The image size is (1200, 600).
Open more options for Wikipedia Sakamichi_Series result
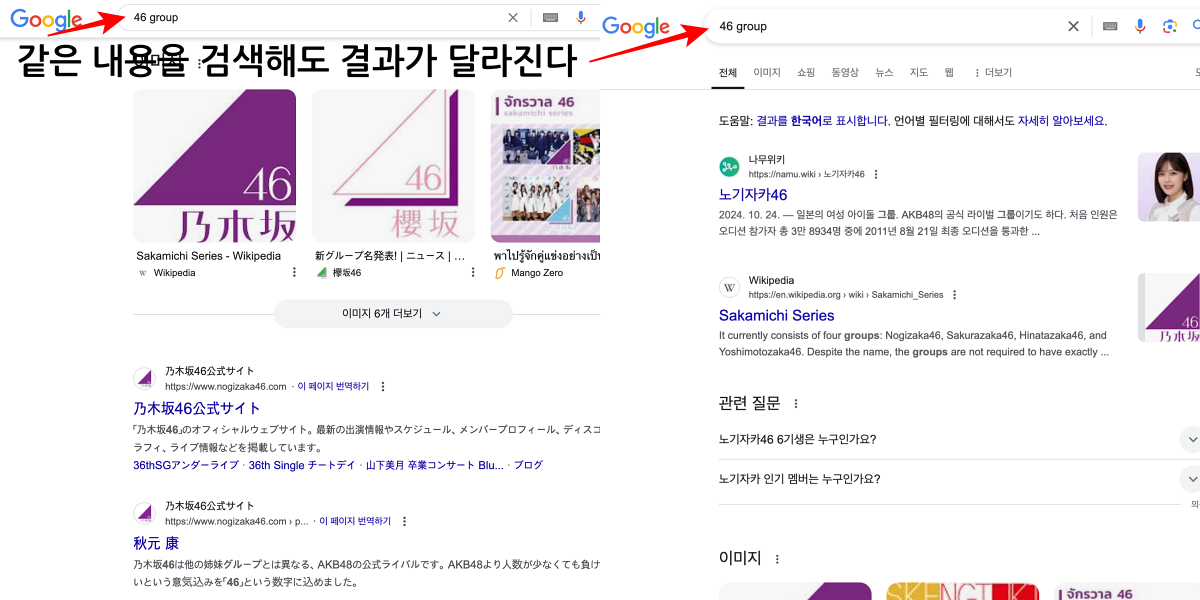955,295
